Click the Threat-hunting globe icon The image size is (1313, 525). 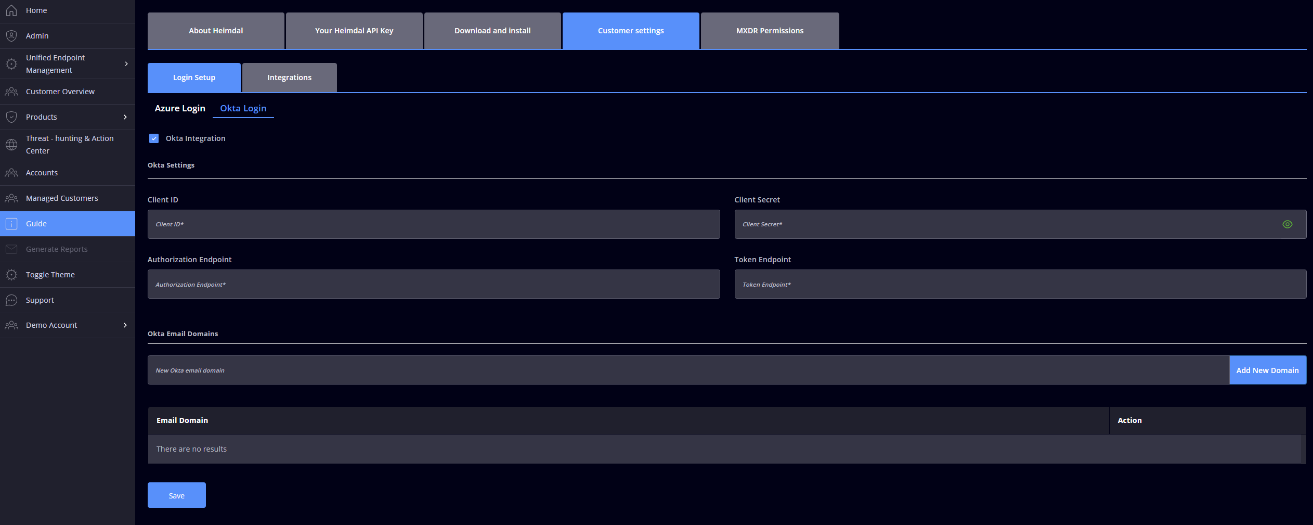(11, 145)
